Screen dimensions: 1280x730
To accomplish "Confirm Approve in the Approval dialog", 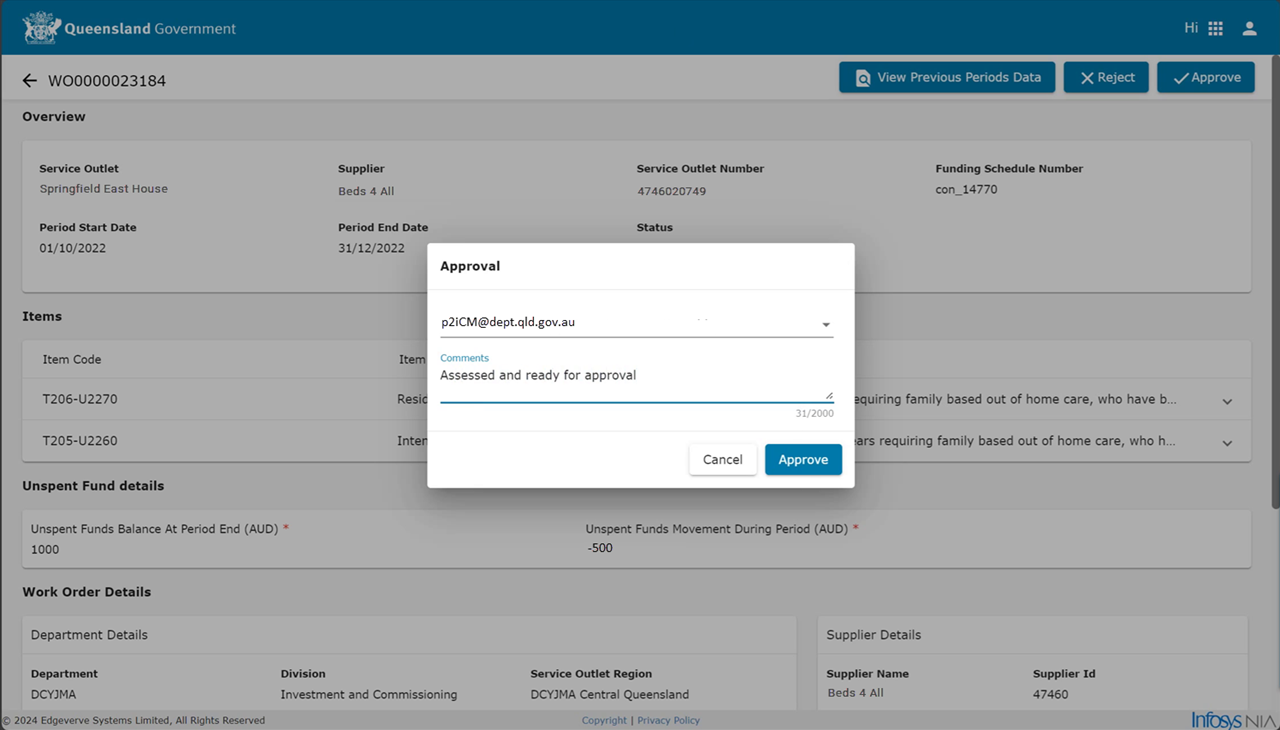I will 803,460.
